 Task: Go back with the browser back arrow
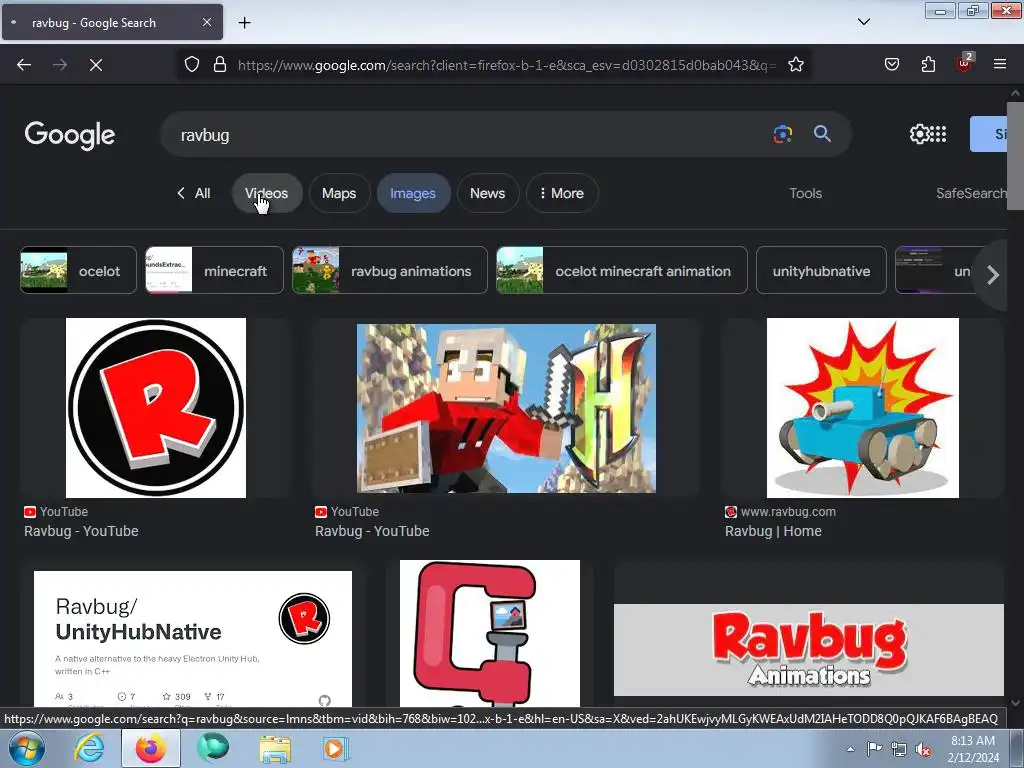pos(24,65)
